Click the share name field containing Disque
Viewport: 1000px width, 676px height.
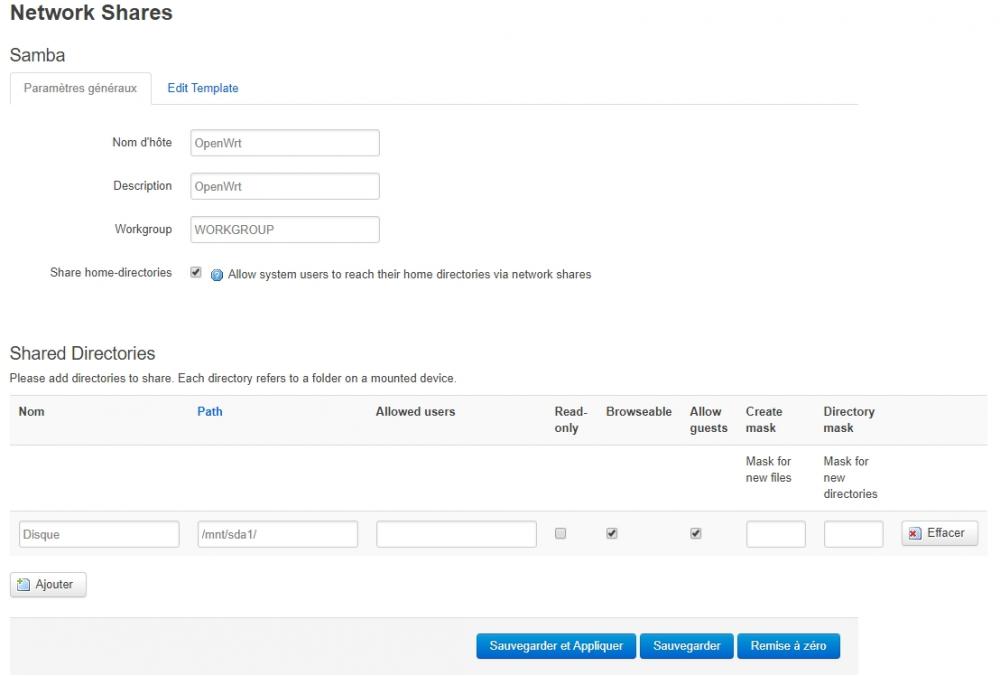coord(98,534)
